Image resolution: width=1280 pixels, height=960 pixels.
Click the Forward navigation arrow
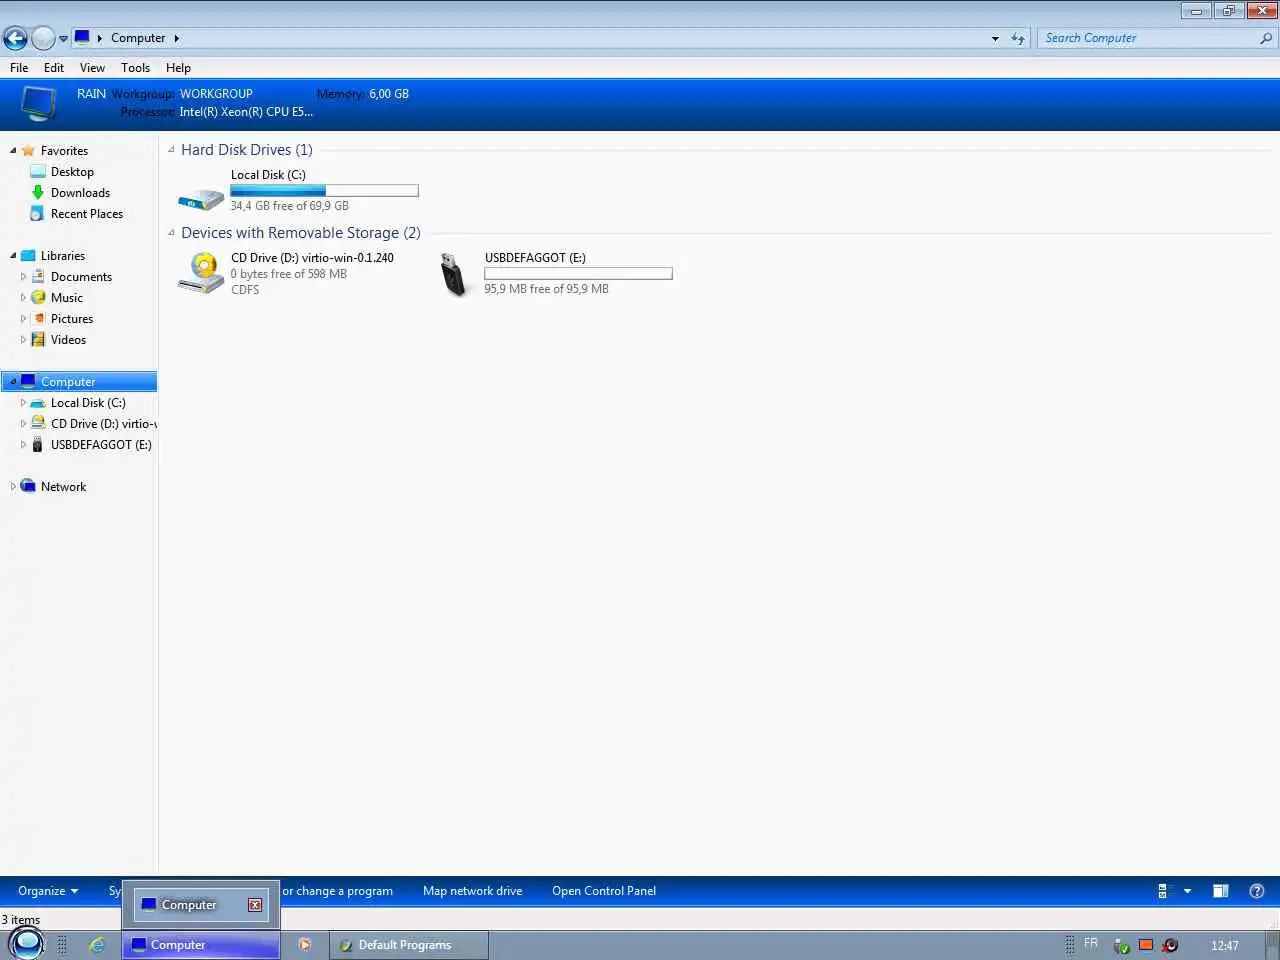43,38
